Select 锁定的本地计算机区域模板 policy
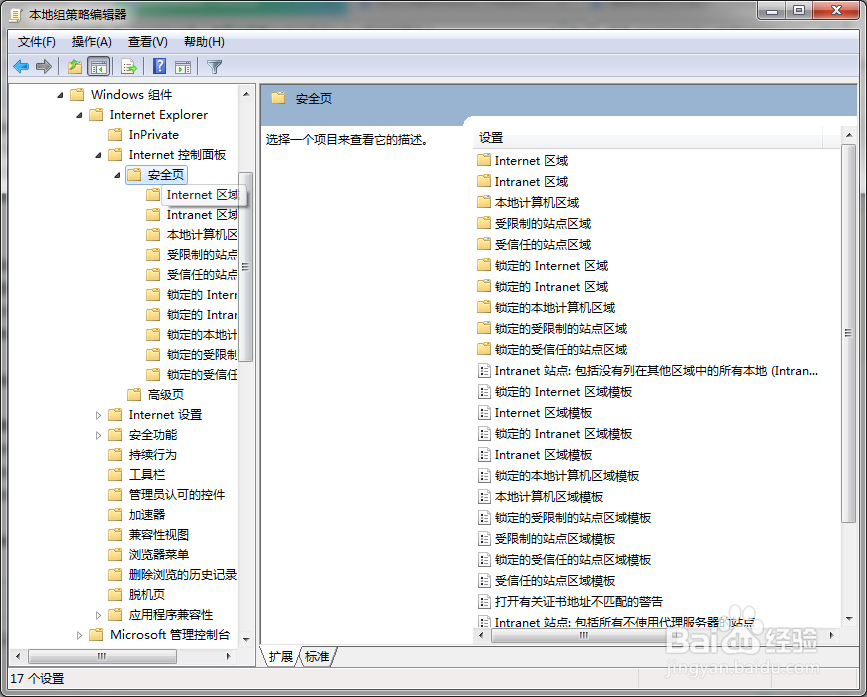This screenshot has width=867, height=697. coord(567,475)
